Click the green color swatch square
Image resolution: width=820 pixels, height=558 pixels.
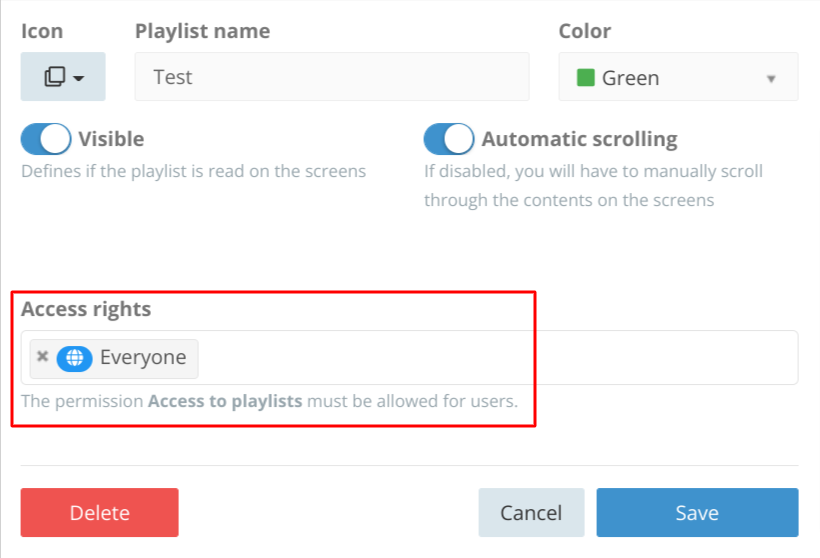pyautogui.click(x=586, y=77)
